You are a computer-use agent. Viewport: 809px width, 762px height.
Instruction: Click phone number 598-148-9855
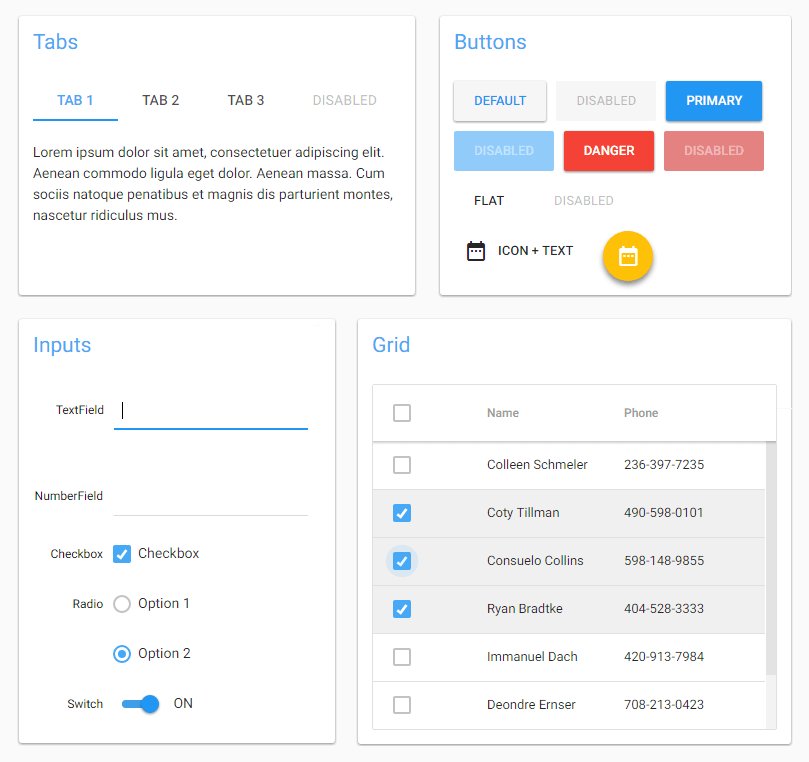664,561
